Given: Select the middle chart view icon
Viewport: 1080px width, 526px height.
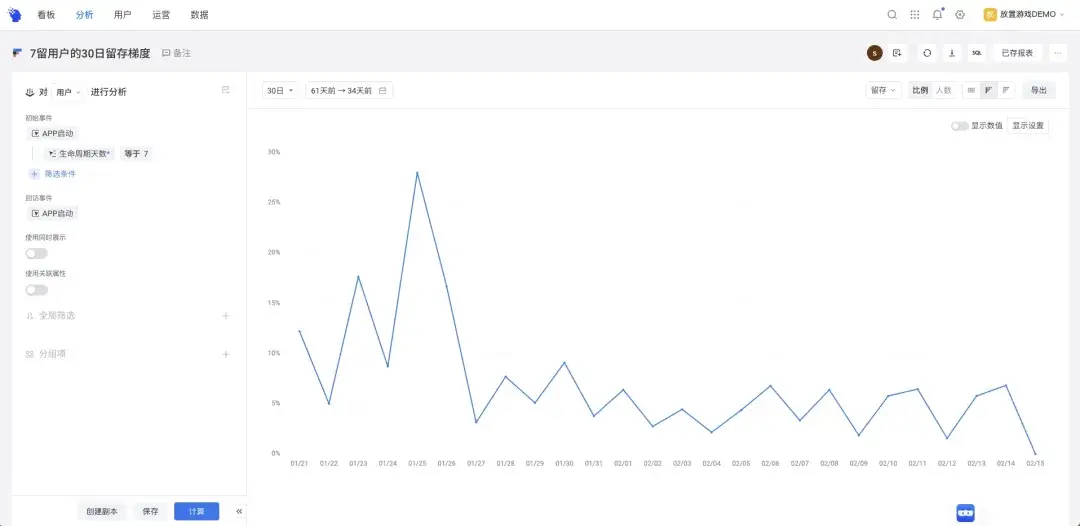Looking at the screenshot, I should [988, 90].
